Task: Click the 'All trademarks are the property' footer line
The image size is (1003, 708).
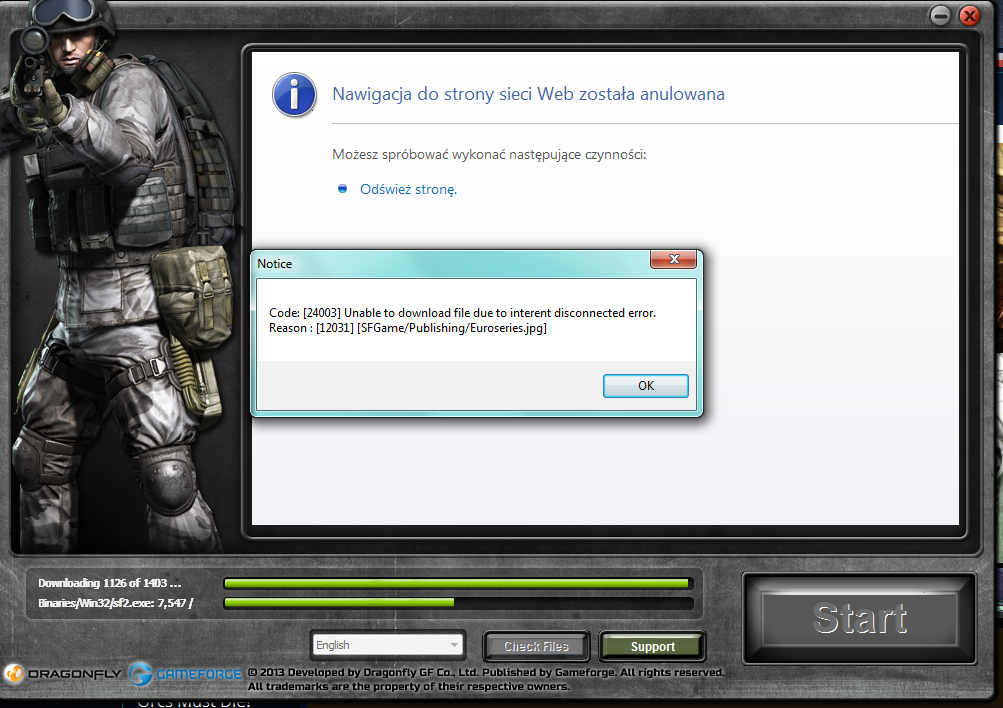Action: coord(409,686)
